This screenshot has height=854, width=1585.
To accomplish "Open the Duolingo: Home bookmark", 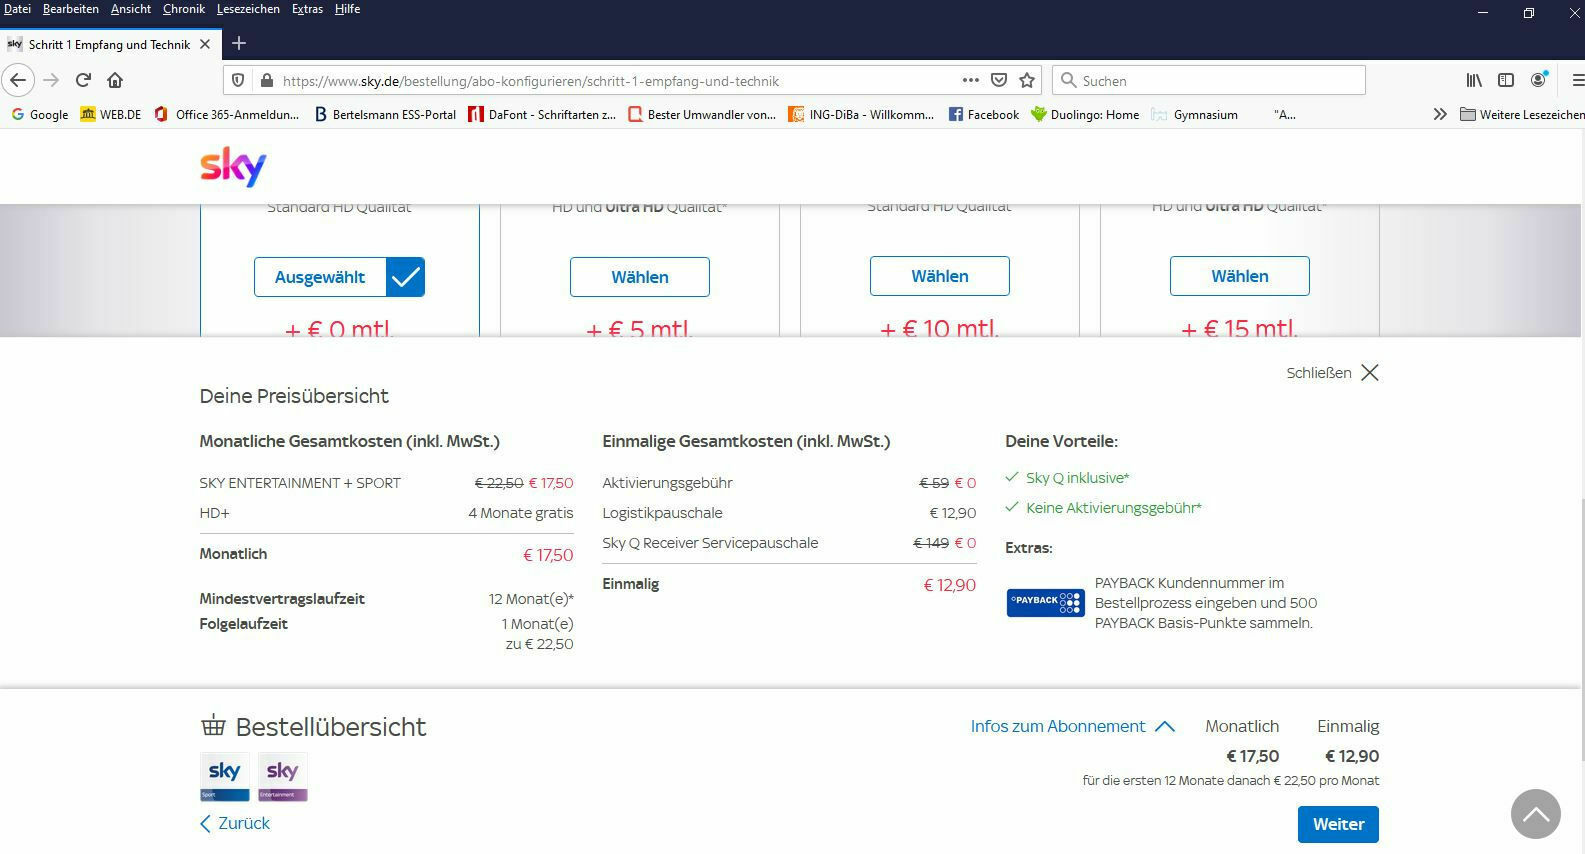I will pyautogui.click(x=1085, y=114).
